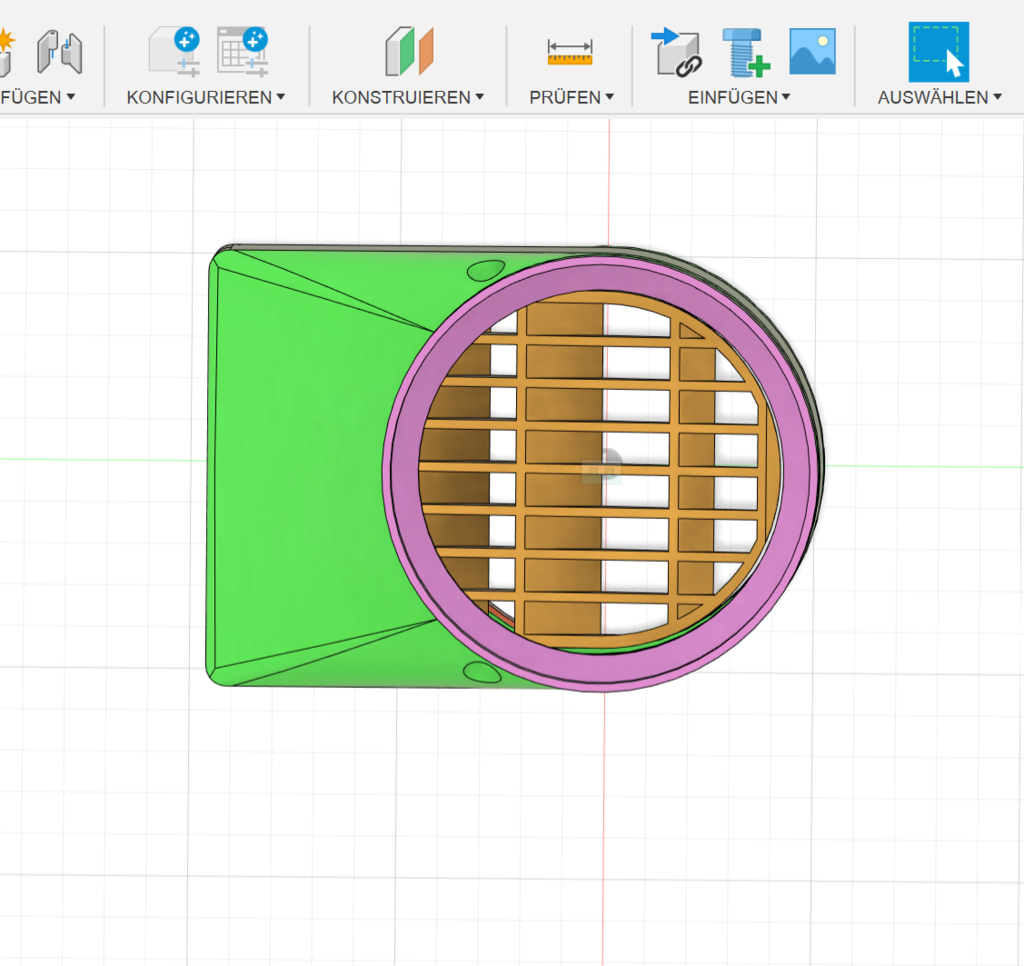The image size is (1024, 966).
Task: Open the PRÜFEN dropdown menu
Action: (571, 97)
